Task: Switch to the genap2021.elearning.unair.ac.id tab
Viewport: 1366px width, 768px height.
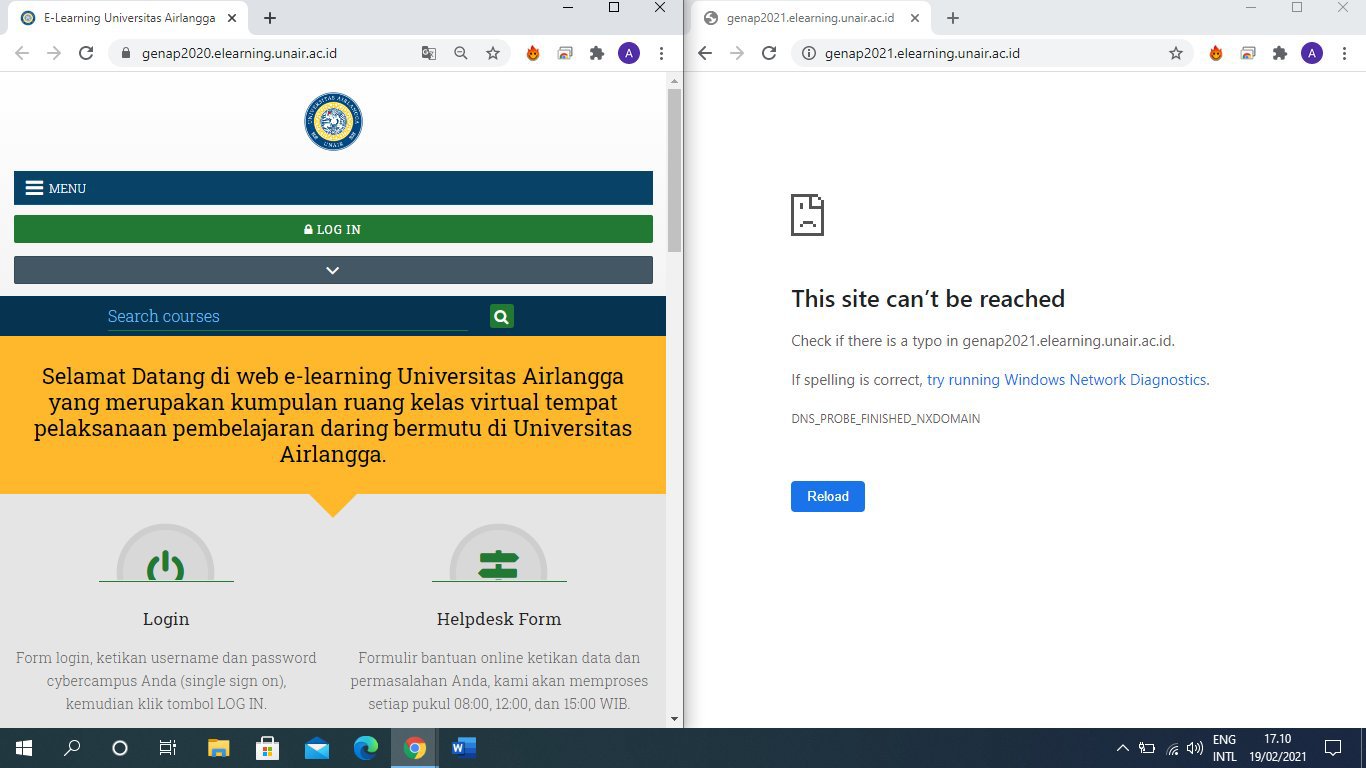Action: 812,18
